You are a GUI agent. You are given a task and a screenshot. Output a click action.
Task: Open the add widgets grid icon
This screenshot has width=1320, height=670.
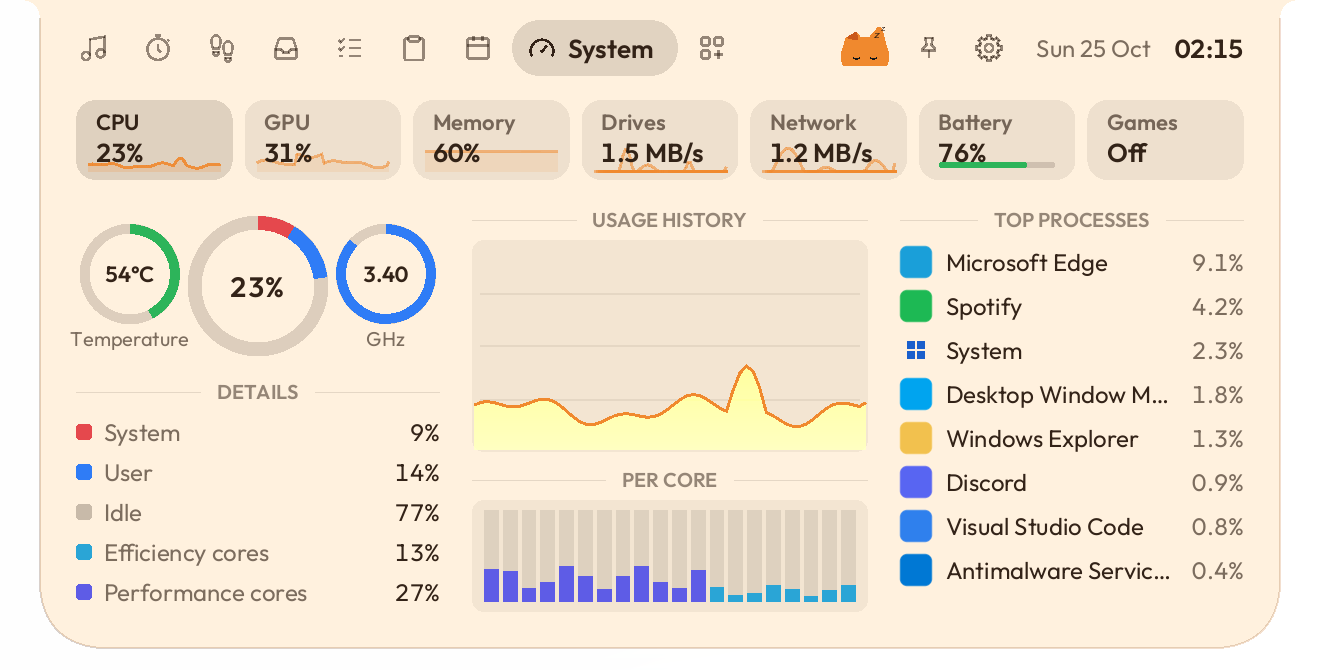click(x=712, y=48)
